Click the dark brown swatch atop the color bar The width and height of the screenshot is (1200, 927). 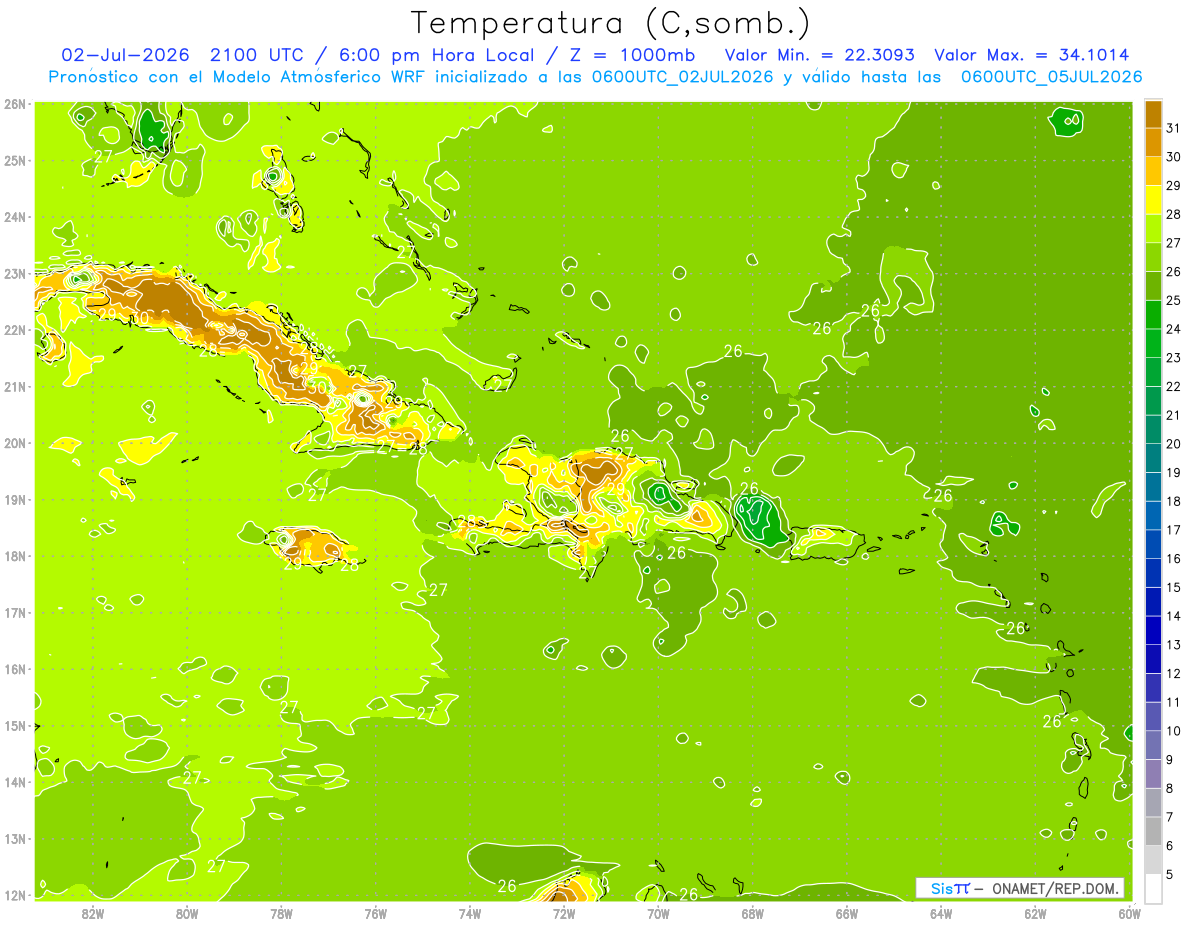(1153, 115)
